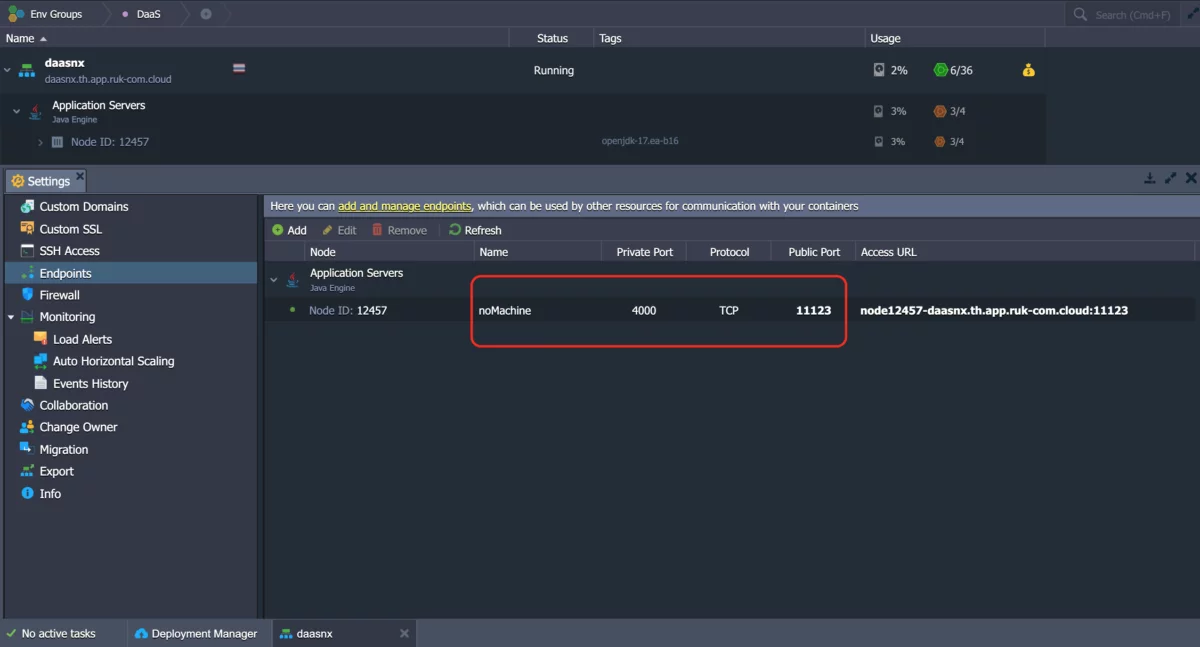
Task: Close the Settings tab
Action: 80,177
